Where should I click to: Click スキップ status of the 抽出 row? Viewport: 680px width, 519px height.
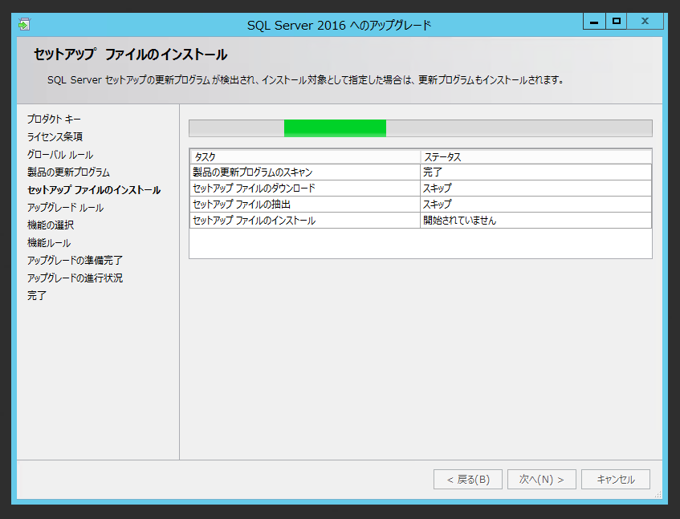(536, 204)
